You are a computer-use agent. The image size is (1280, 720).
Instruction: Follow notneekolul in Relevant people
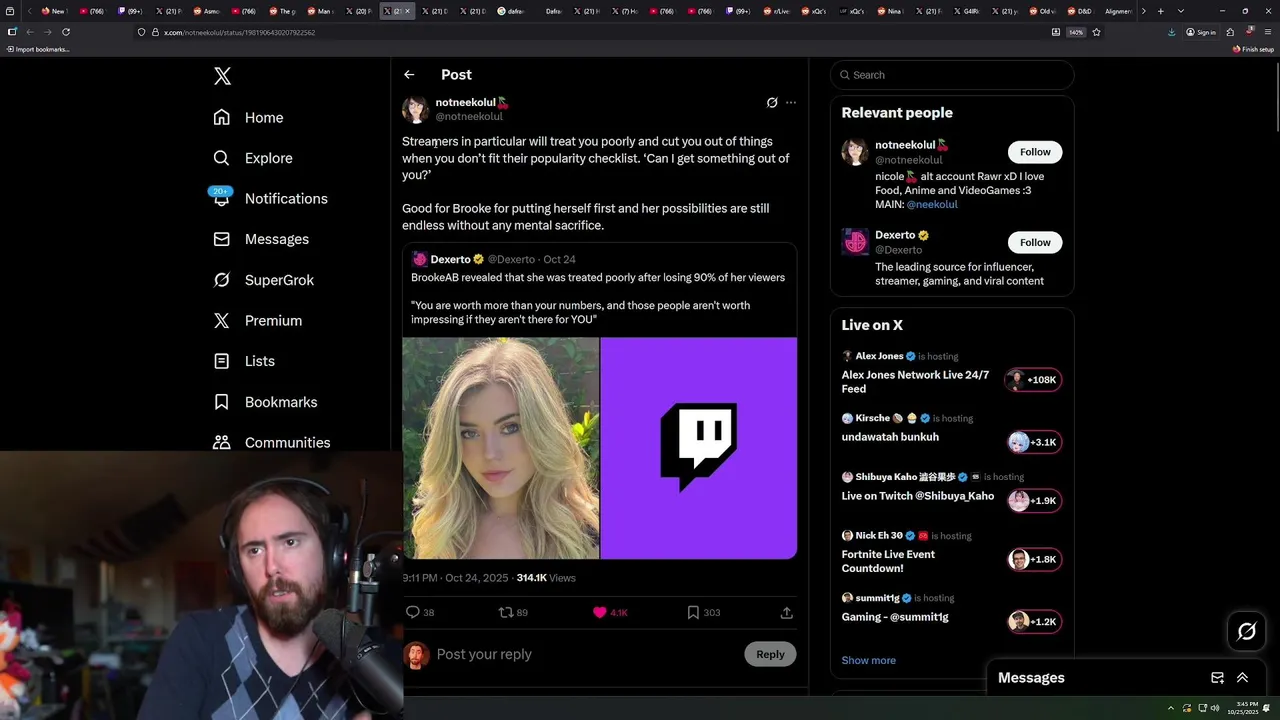coord(1035,152)
